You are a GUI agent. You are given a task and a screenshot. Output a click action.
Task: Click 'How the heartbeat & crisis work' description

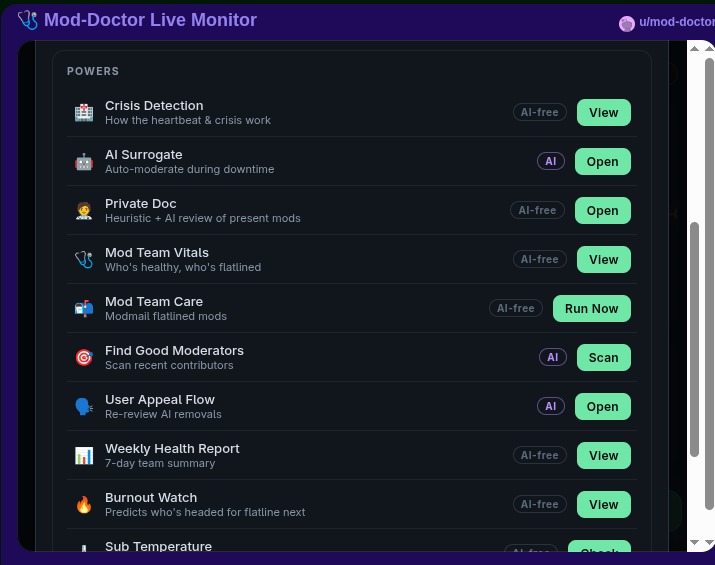tap(188, 120)
